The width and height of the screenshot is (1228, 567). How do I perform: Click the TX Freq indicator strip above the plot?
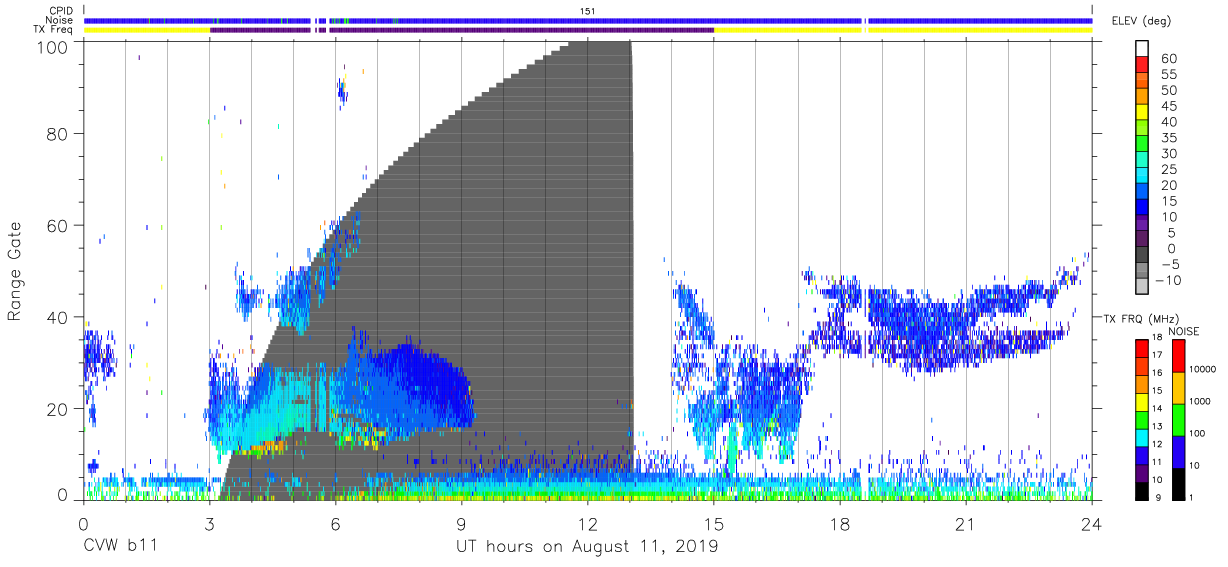[x=588, y=30]
